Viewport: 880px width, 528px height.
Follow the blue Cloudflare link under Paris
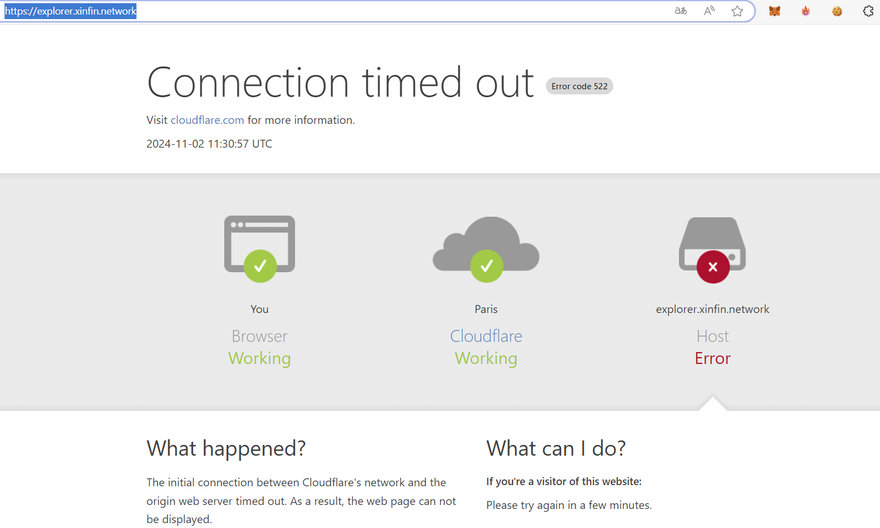click(x=486, y=336)
